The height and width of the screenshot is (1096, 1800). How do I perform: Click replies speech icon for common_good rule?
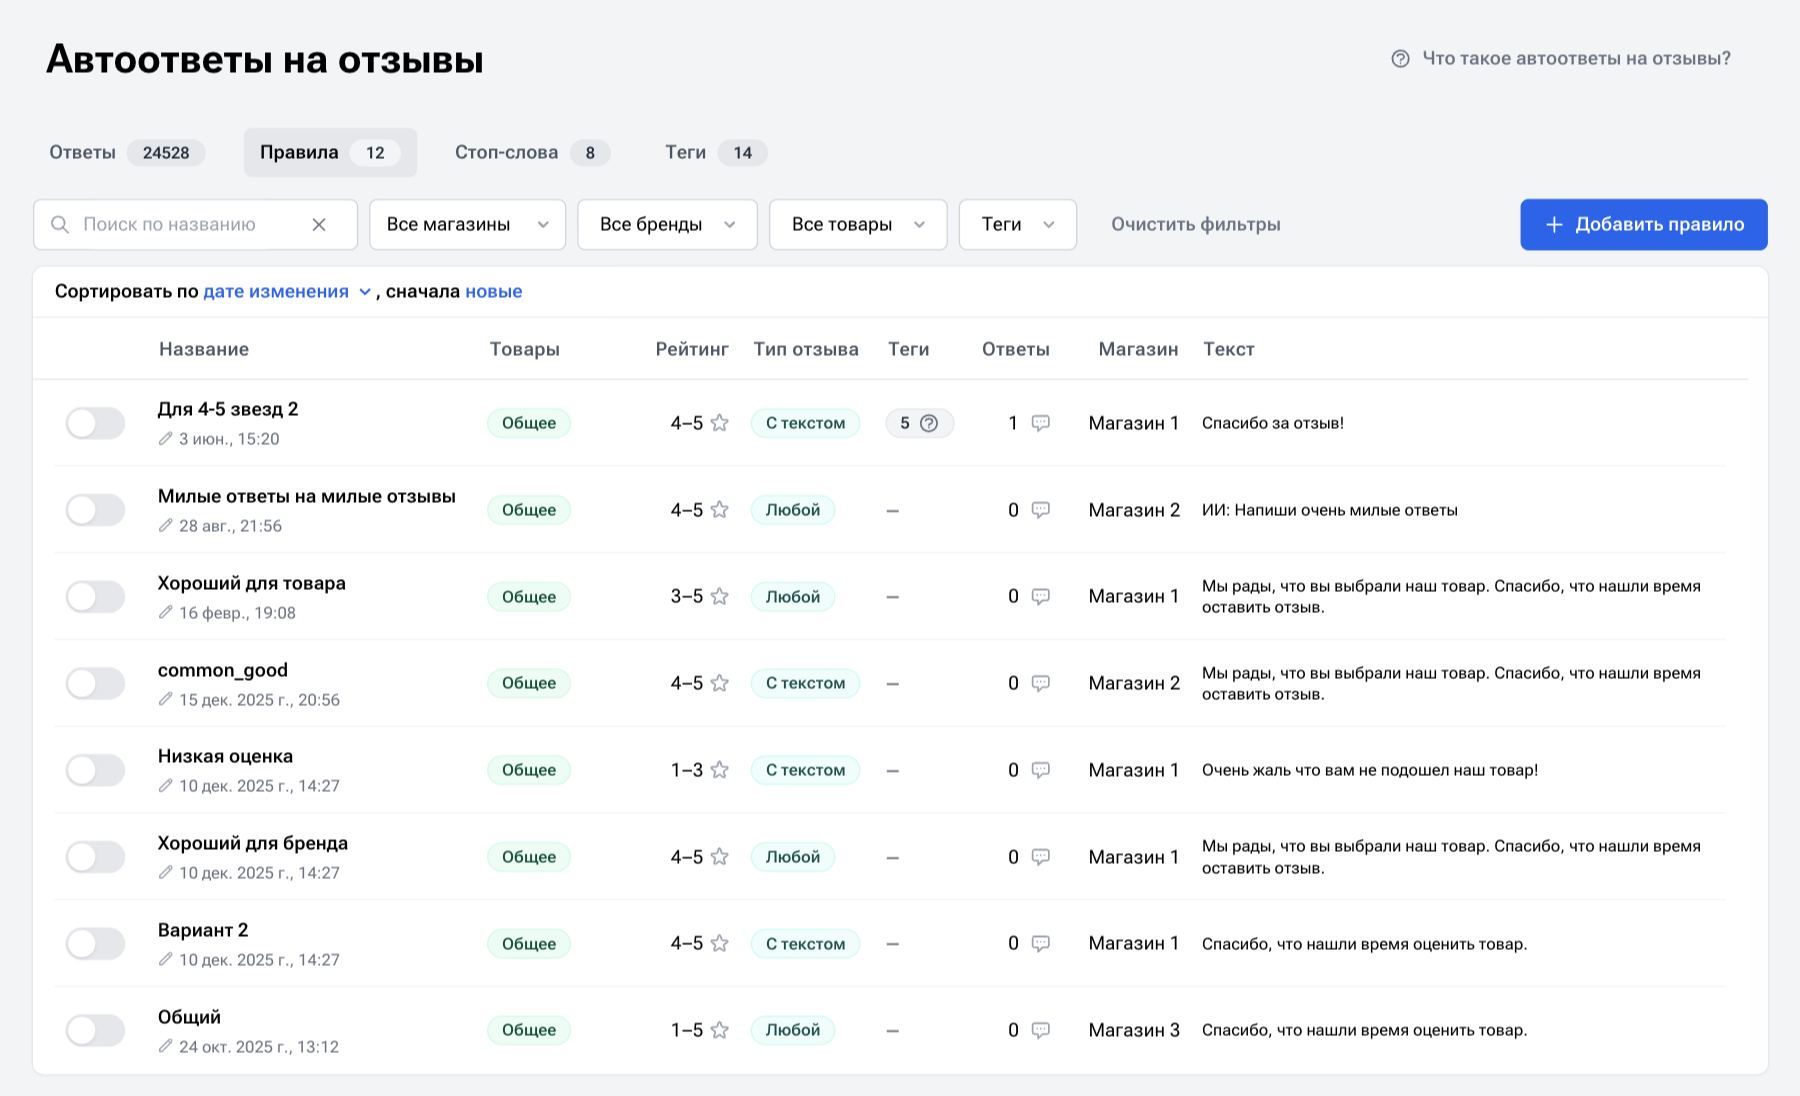tap(1041, 683)
